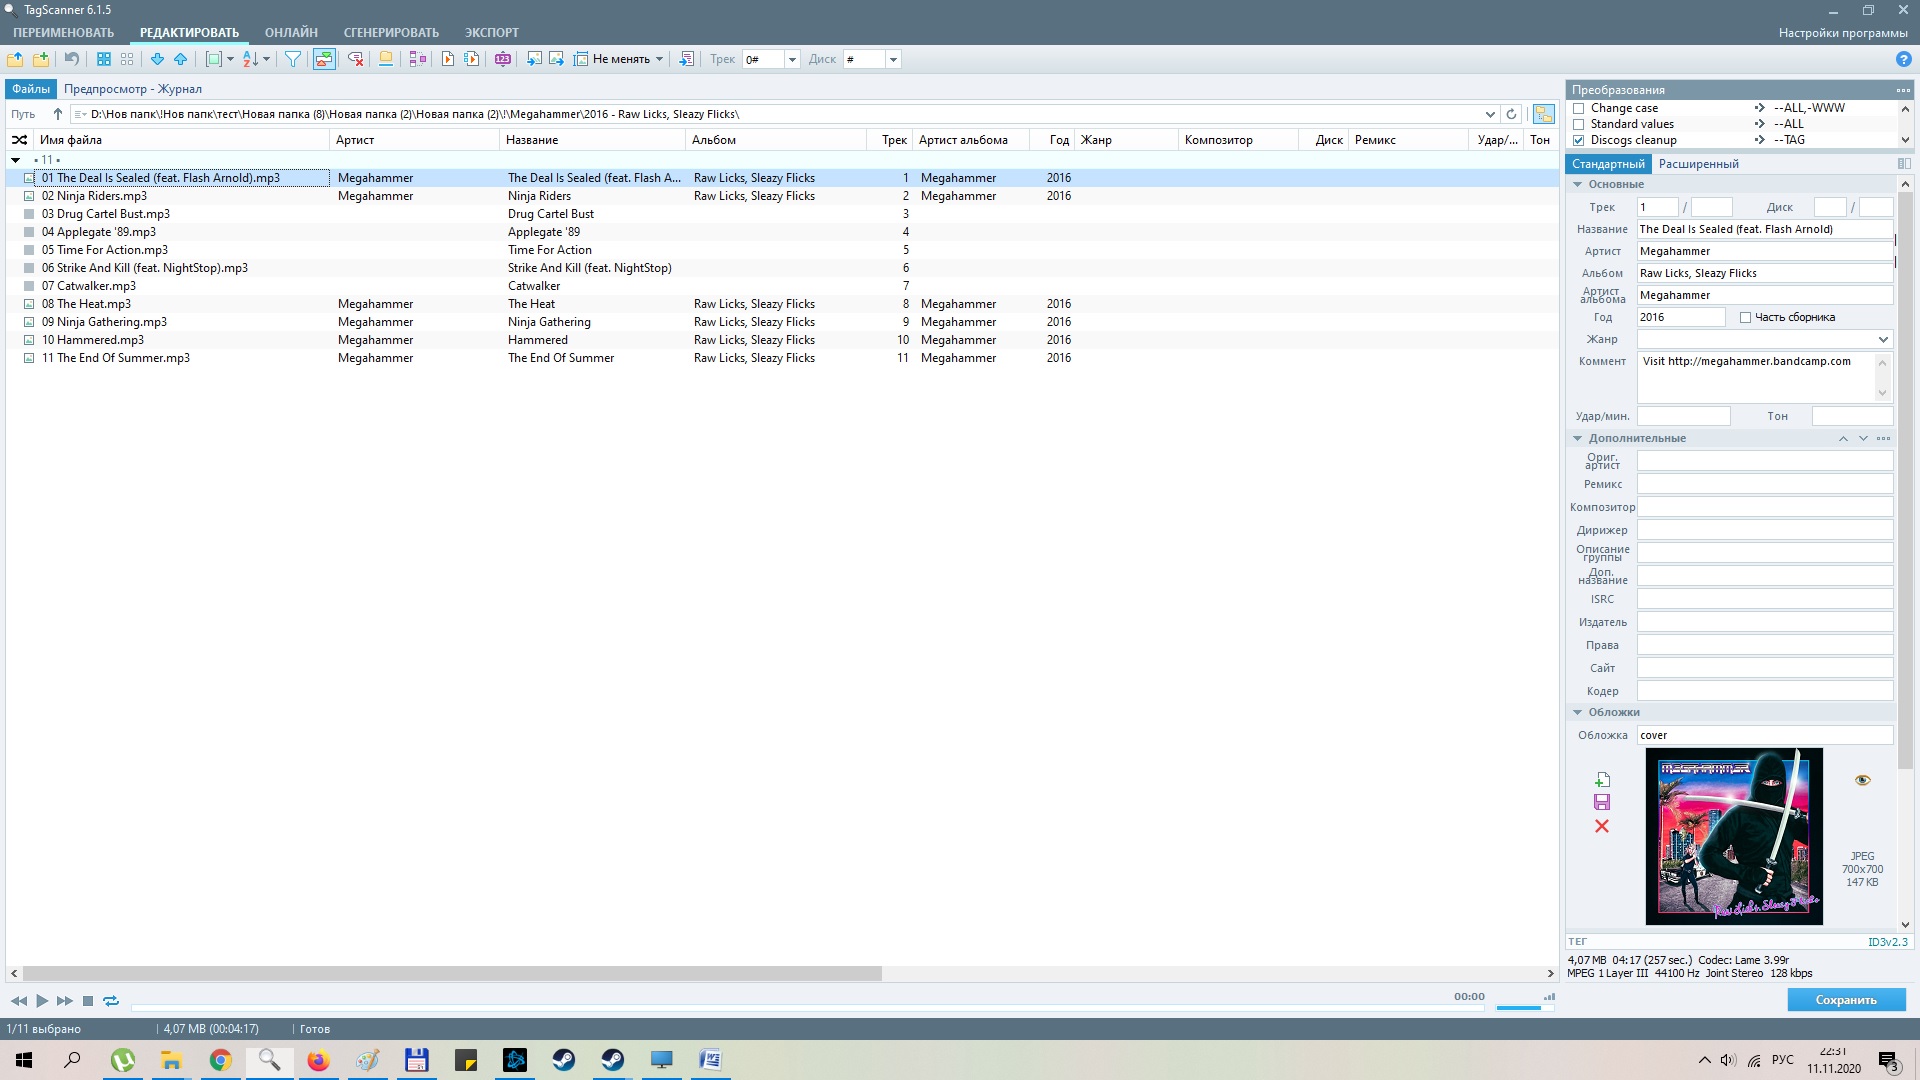Image resolution: width=1920 pixels, height=1080 pixels.
Task: Click the playback position slider
Action: (790, 1005)
